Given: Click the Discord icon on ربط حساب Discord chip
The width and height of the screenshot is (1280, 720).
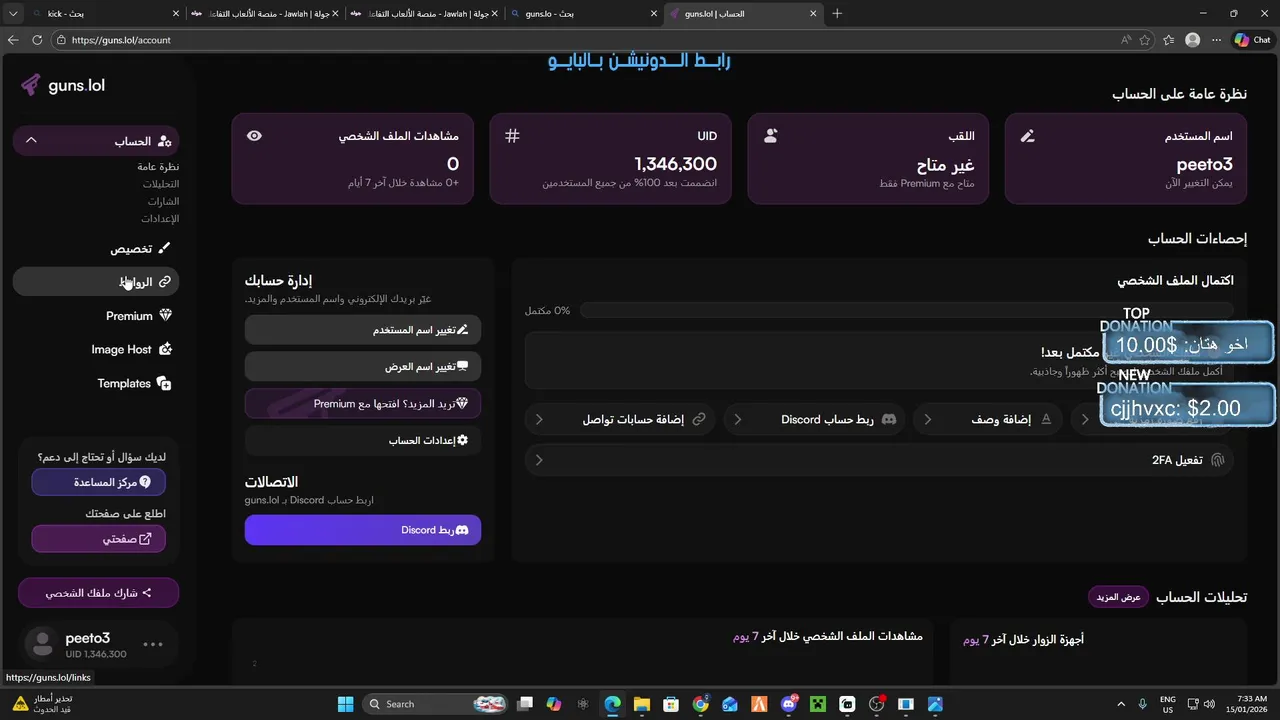Looking at the screenshot, I should point(889,419).
